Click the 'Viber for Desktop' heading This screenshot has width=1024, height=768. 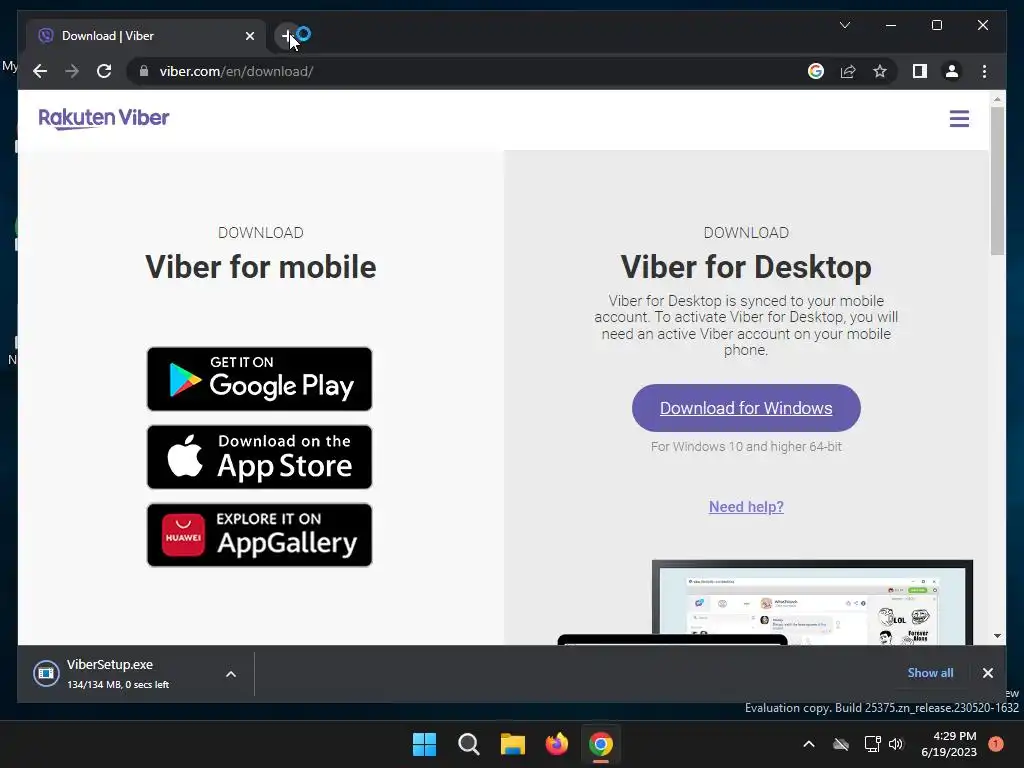746,266
